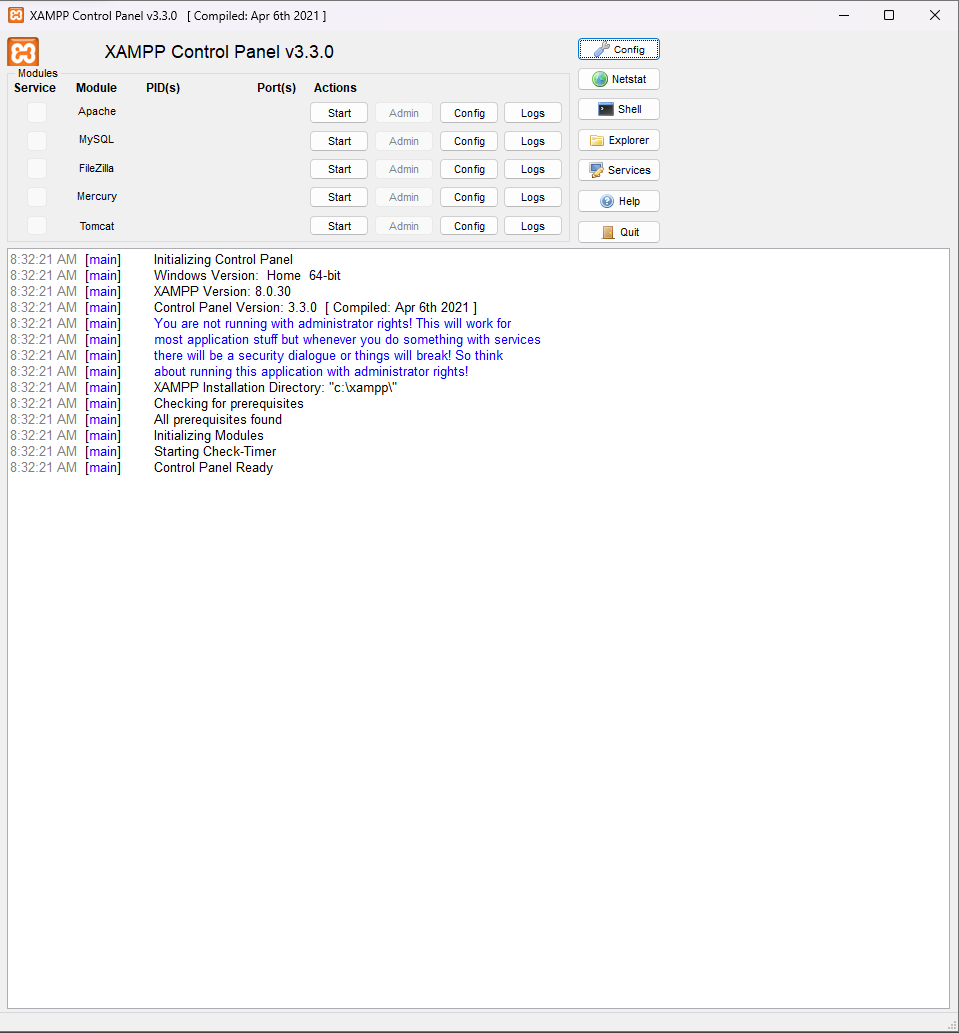Click the Tomcat Admin button
The image size is (959, 1033).
(x=404, y=226)
